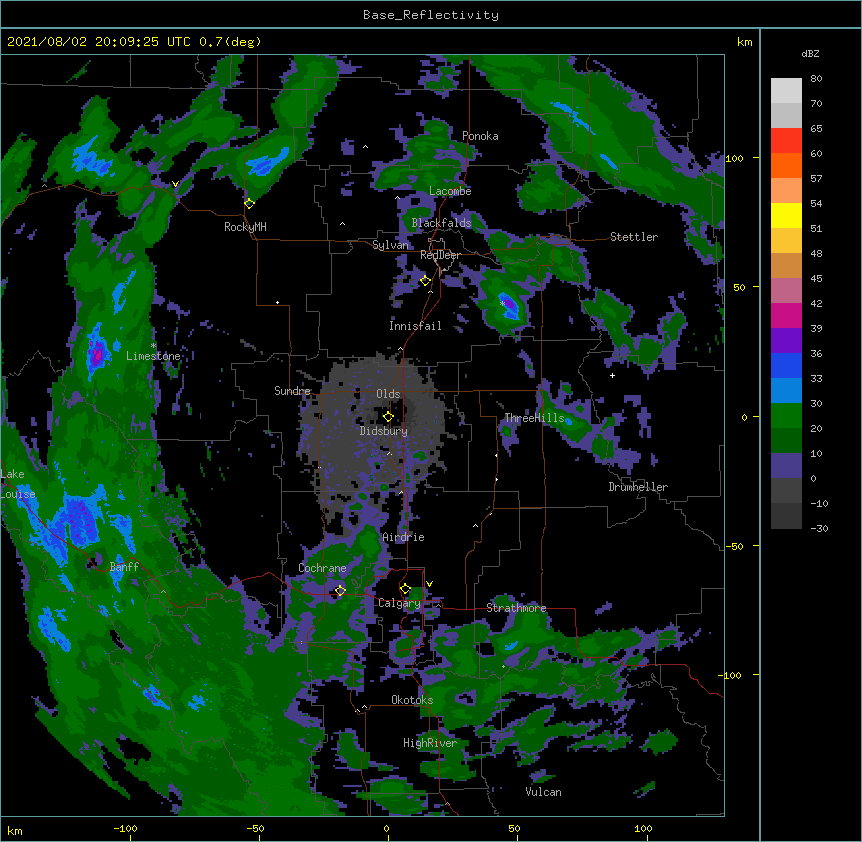This screenshot has width=862, height=842.
Task: Click the Stettler city label
Action: 634,237
